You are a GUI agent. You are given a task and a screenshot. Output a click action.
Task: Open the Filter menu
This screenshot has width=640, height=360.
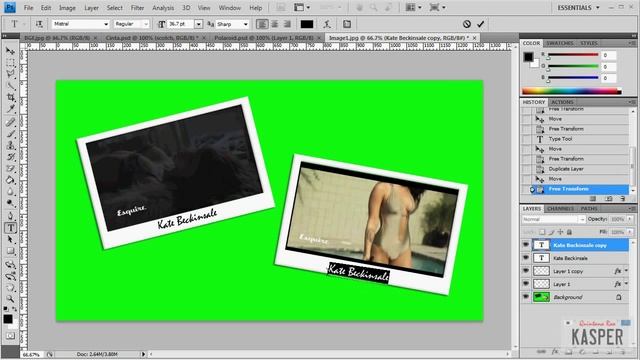(x=138, y=8)
